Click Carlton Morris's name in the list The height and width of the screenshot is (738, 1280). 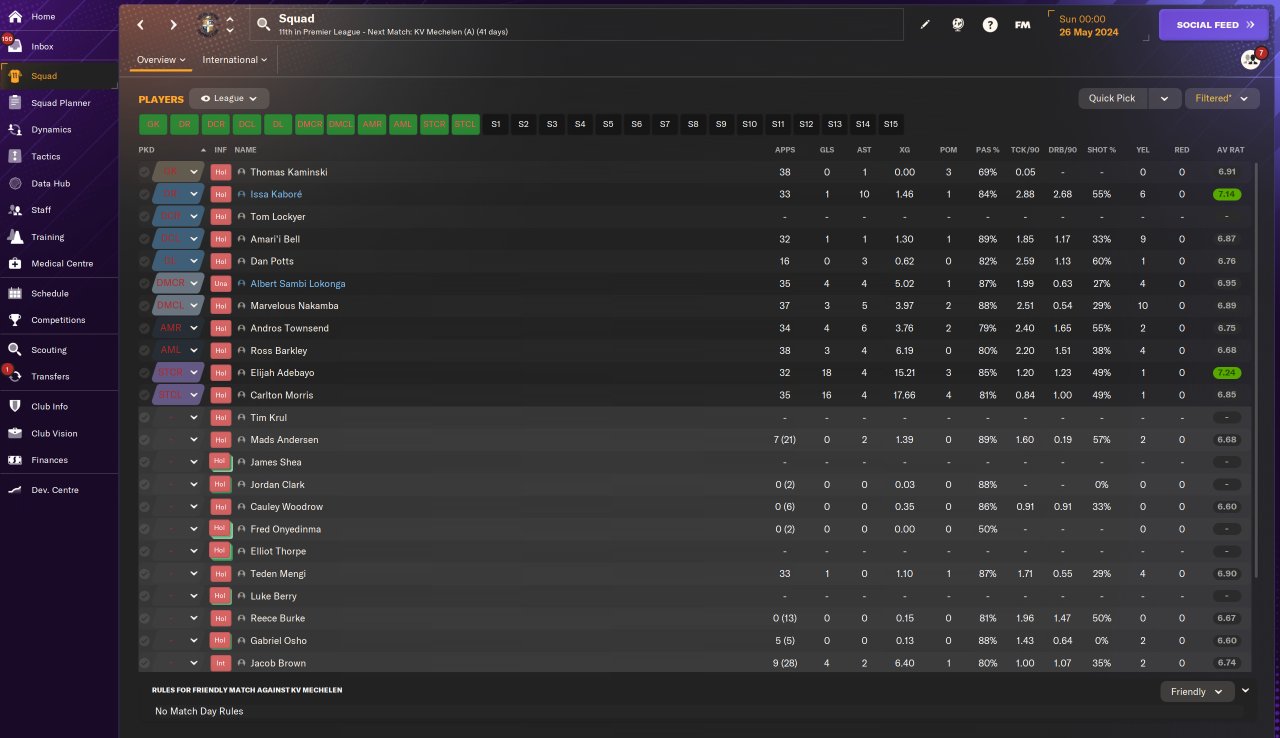[282, 396]
